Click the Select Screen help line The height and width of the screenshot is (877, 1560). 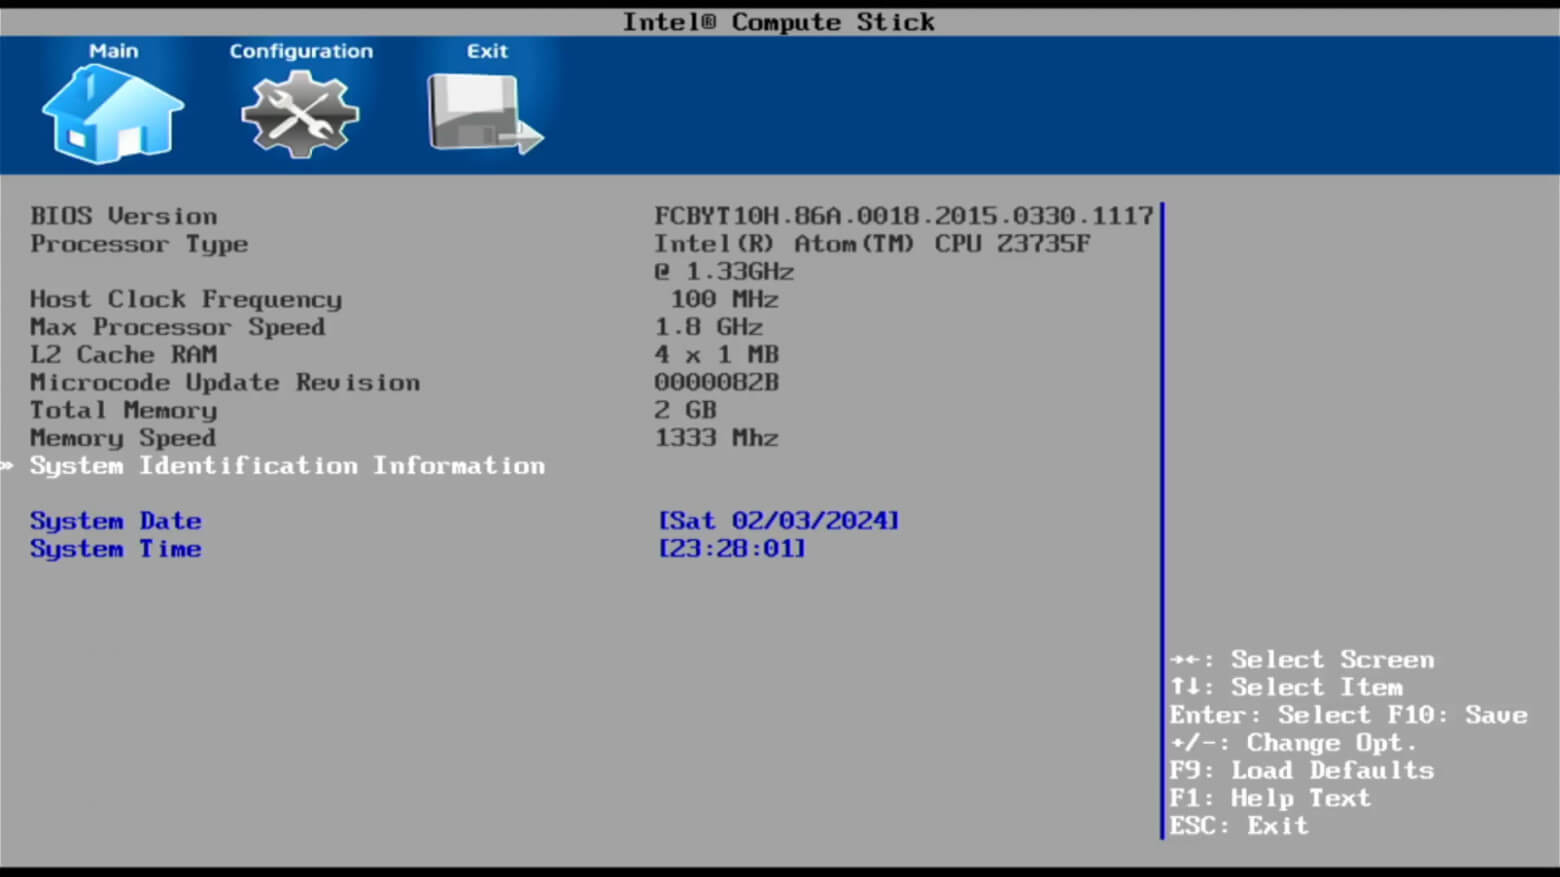[1302, 660]
